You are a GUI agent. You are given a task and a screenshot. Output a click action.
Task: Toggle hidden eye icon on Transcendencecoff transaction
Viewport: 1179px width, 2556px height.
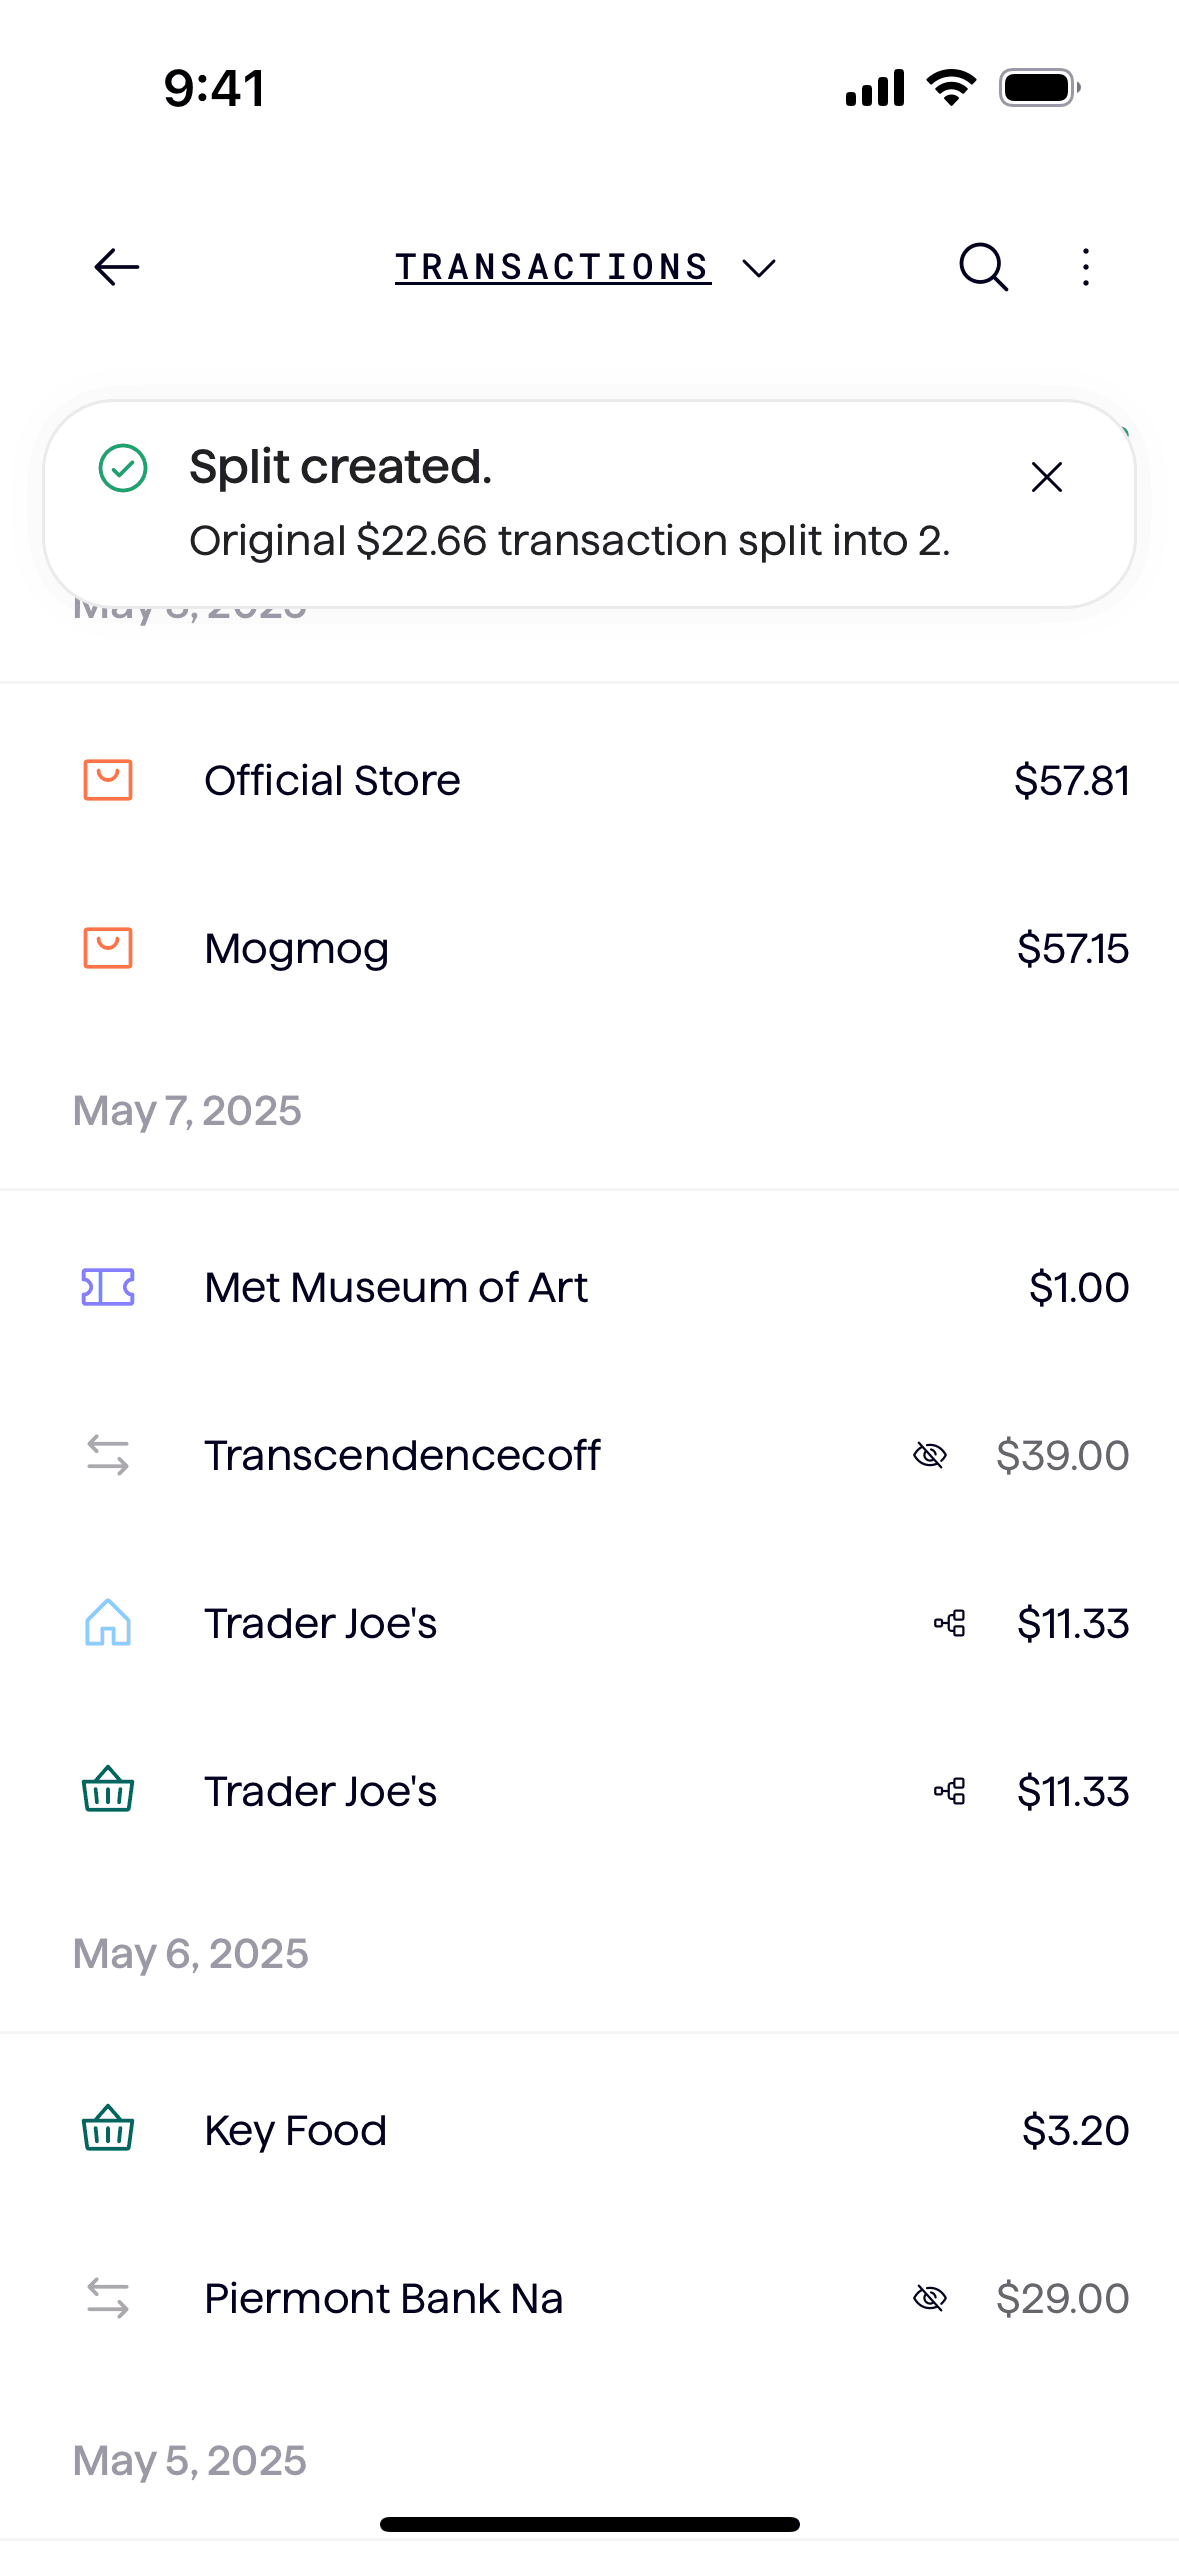tap(930, 1455)
